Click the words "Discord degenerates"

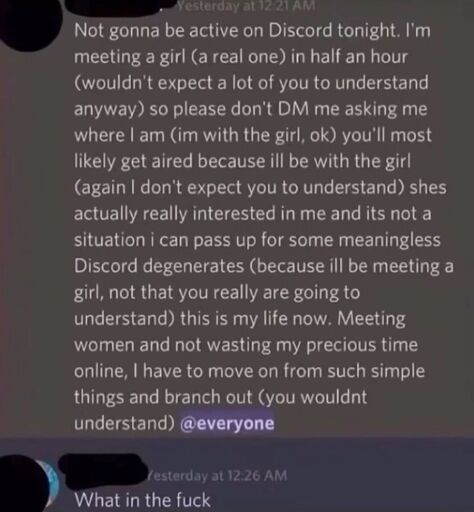pos(159,267)
